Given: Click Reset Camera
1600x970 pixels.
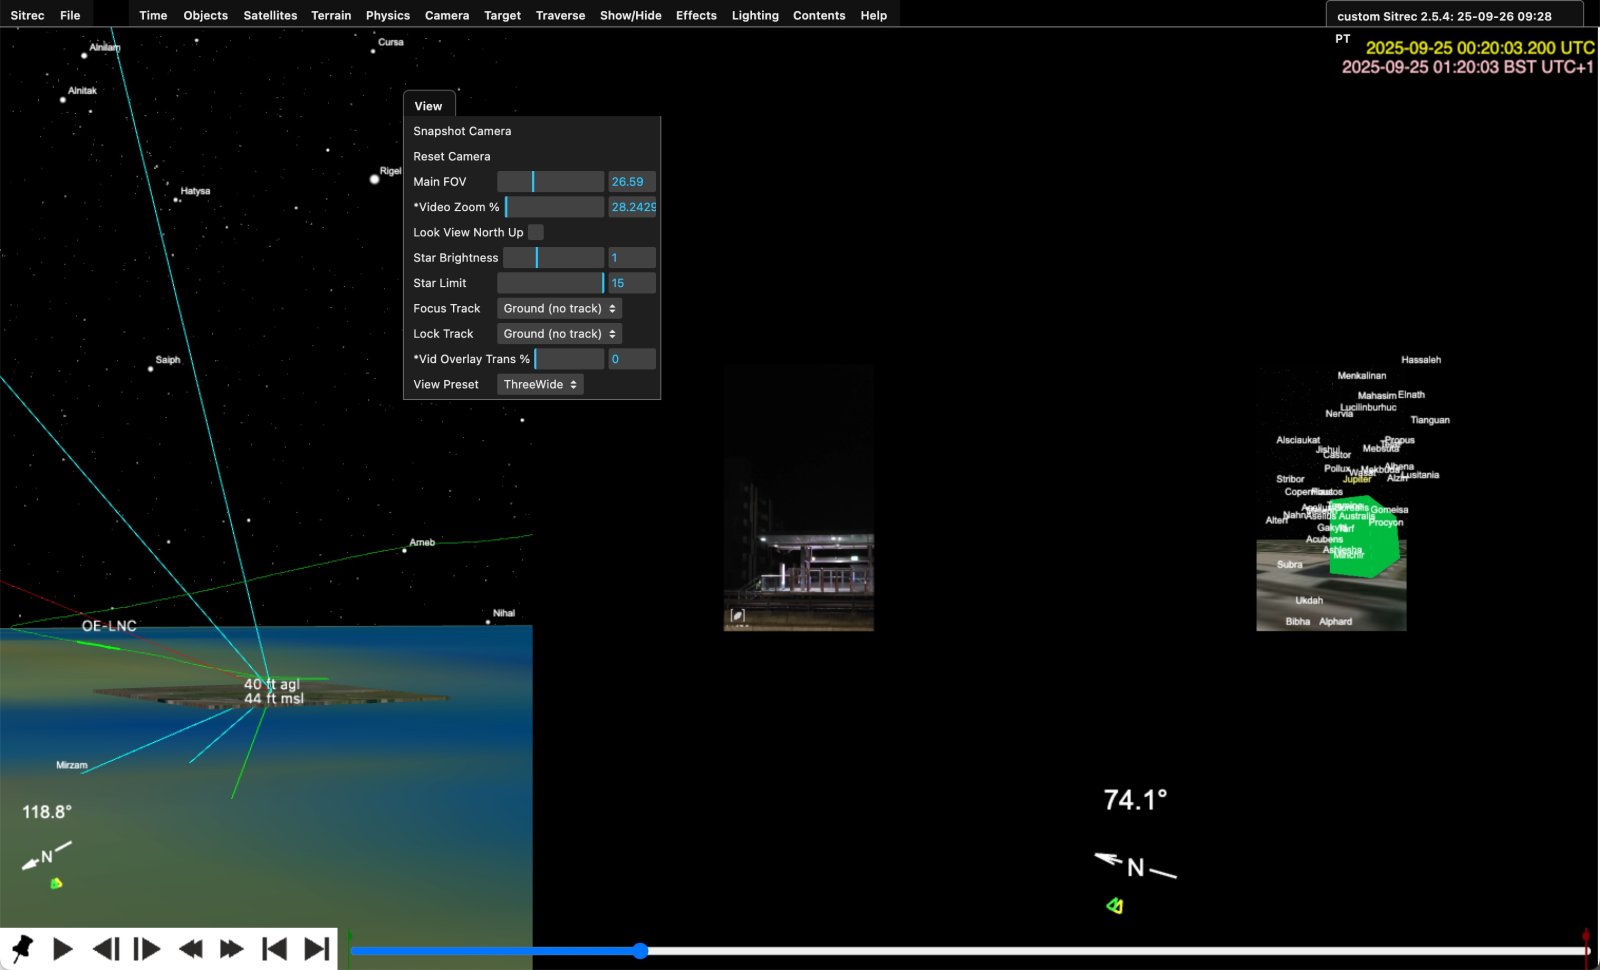Looking at the screenshot, I should (x=452, y=156).
